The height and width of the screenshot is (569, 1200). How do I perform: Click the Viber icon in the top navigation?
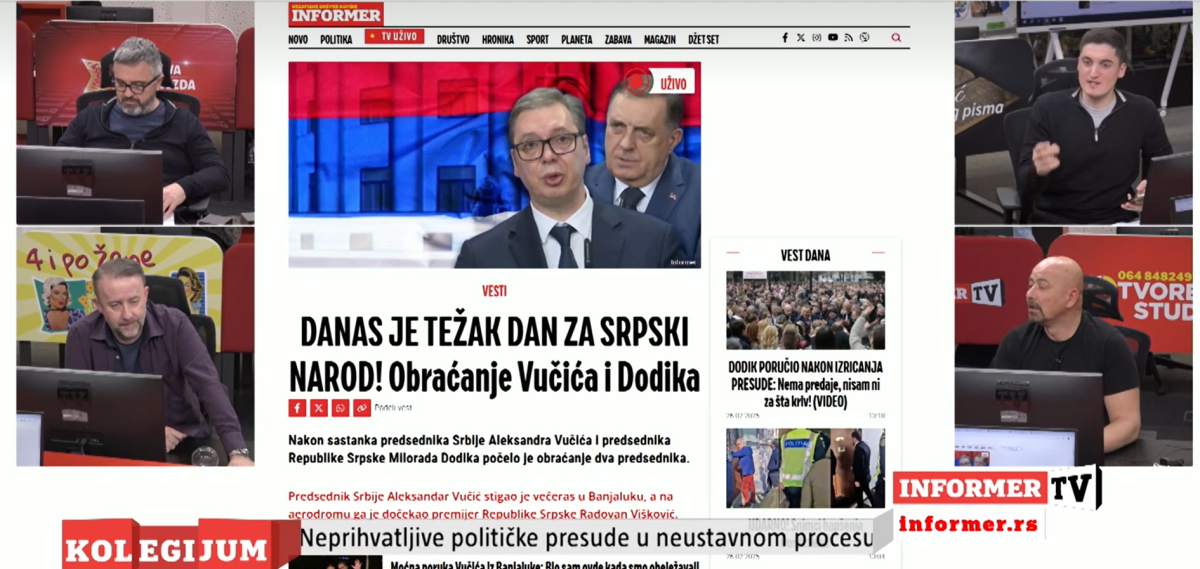[x=864, y=38]
